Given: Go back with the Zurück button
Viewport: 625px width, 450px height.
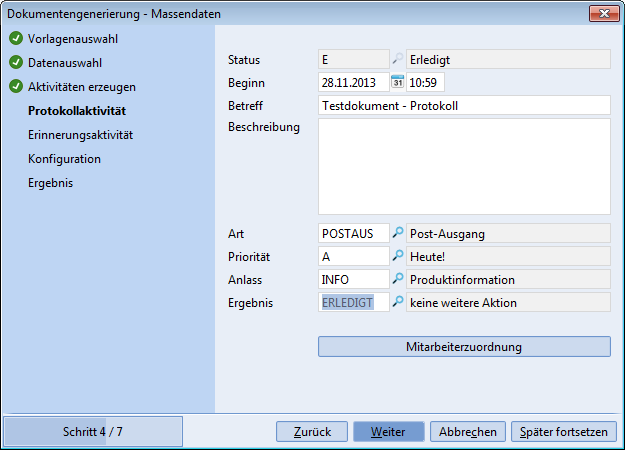Looking at the screenshot, I should [x=313, y=432].
